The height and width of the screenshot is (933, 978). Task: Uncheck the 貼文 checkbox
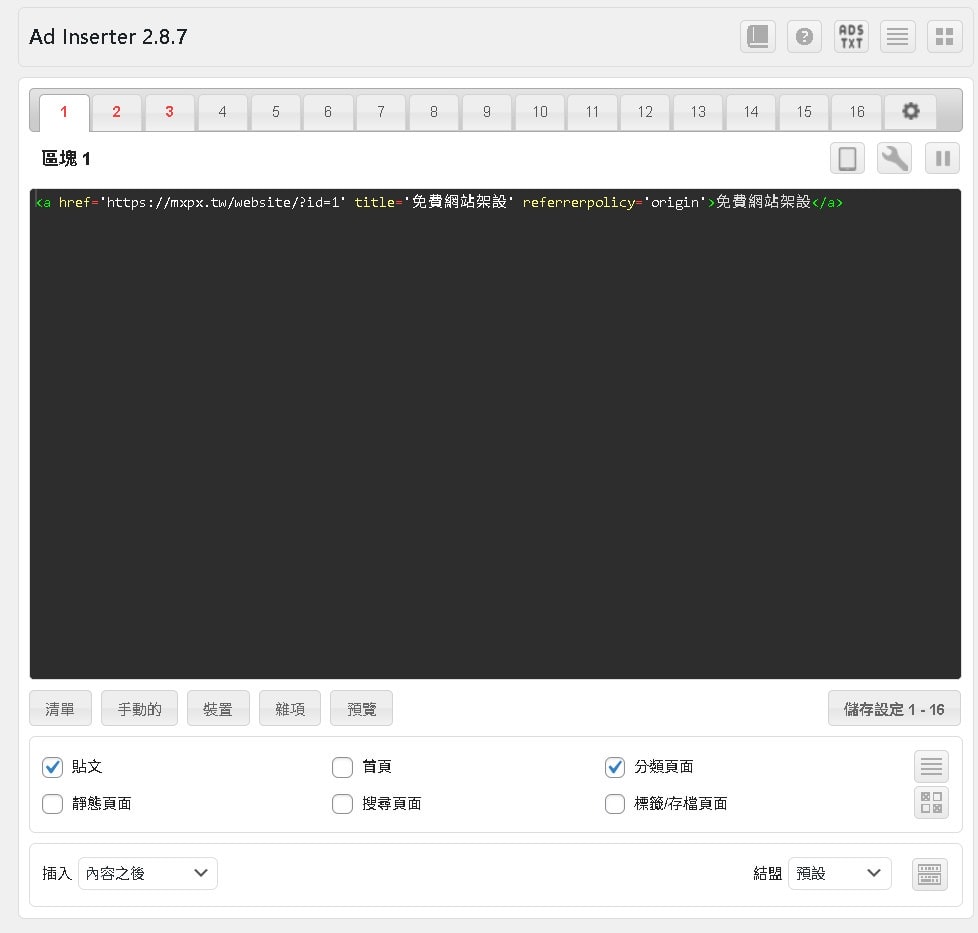pos(53,767)
